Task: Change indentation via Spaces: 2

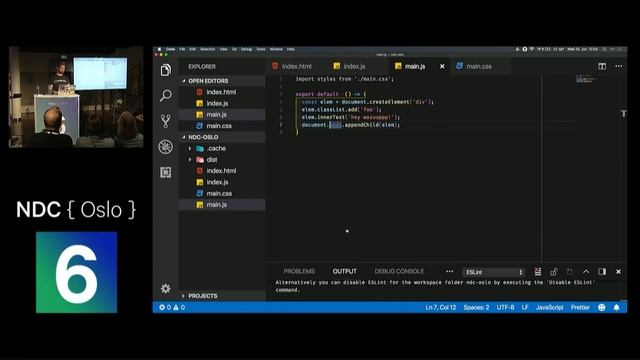Action: coord(476,307)
